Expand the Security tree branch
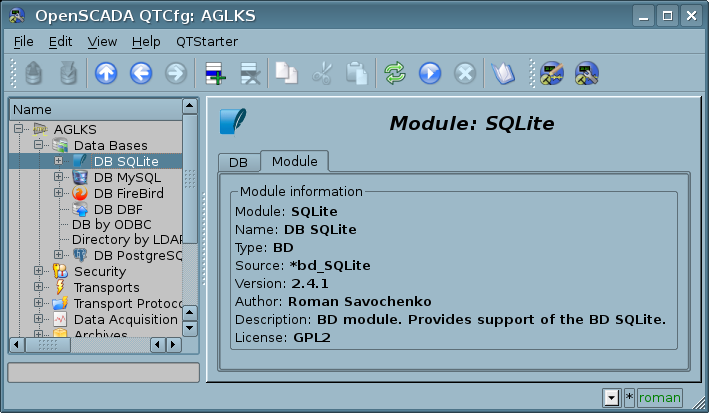Image resolution: width=709 pixels, height=413 pixels. pos(38,271)
